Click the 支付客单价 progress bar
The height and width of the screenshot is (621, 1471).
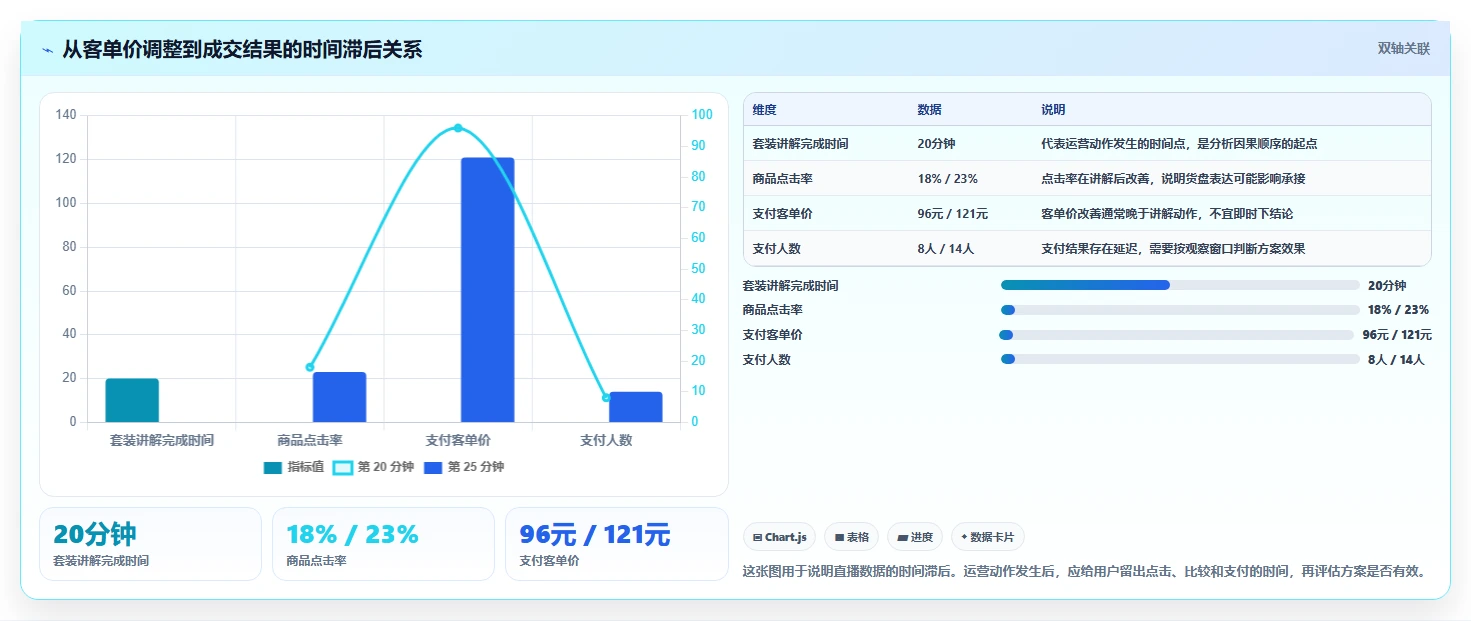coord(1176,335)
